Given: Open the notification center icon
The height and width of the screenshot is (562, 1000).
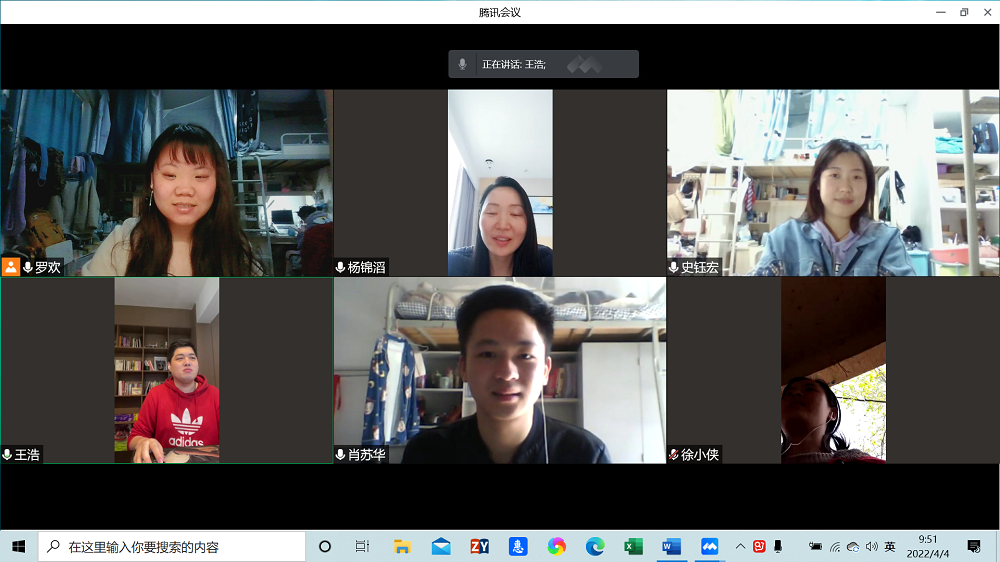Looking at the screenshot, I should 973,546.
